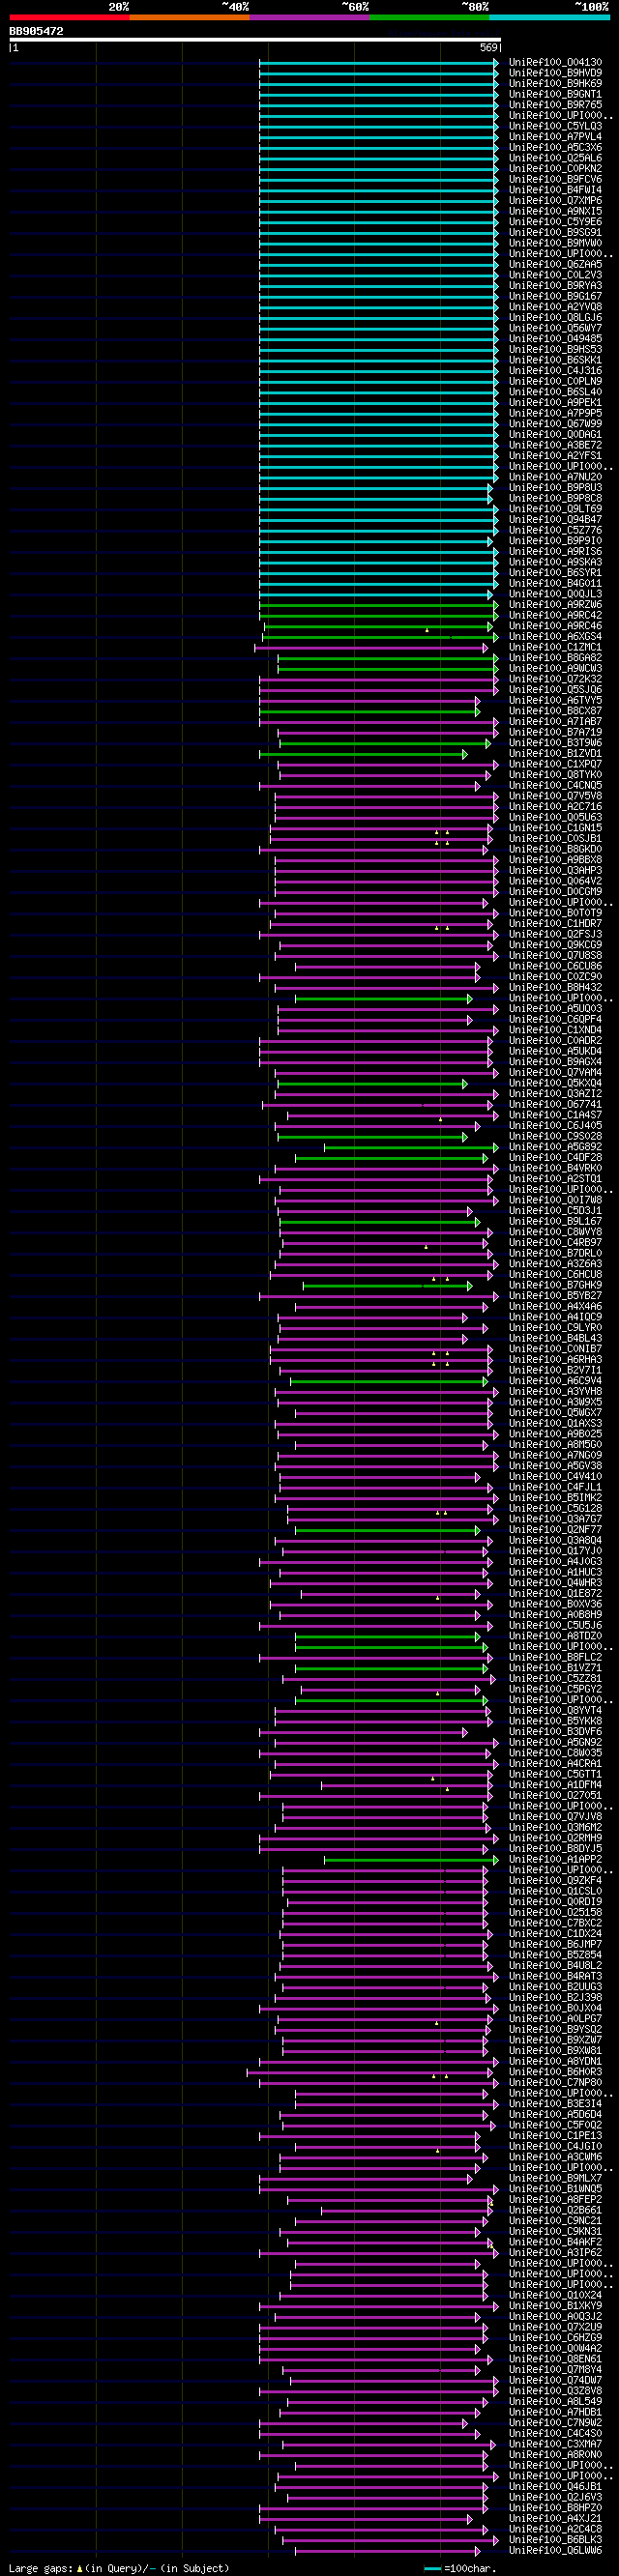Select the UniRef100_A6TVY5 label

tap(555, 701)
